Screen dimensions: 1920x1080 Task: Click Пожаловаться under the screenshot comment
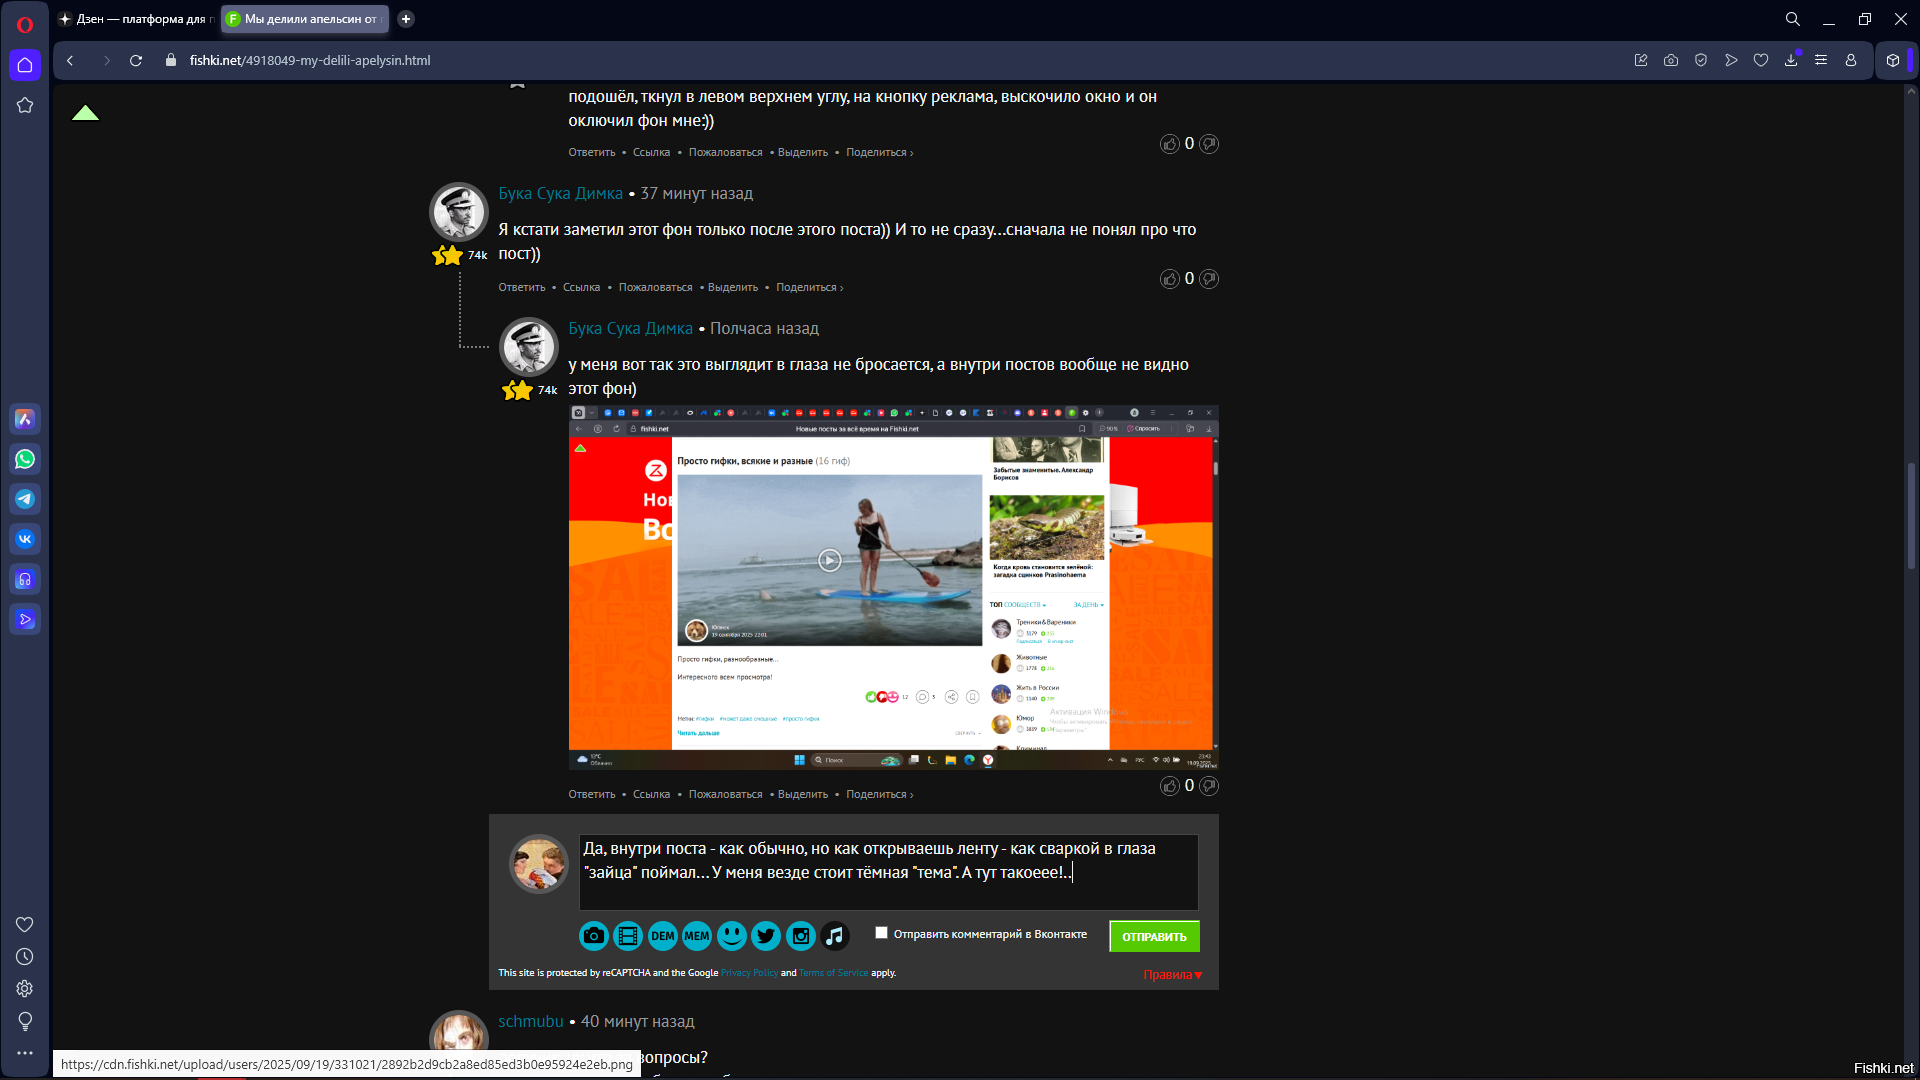725,795
